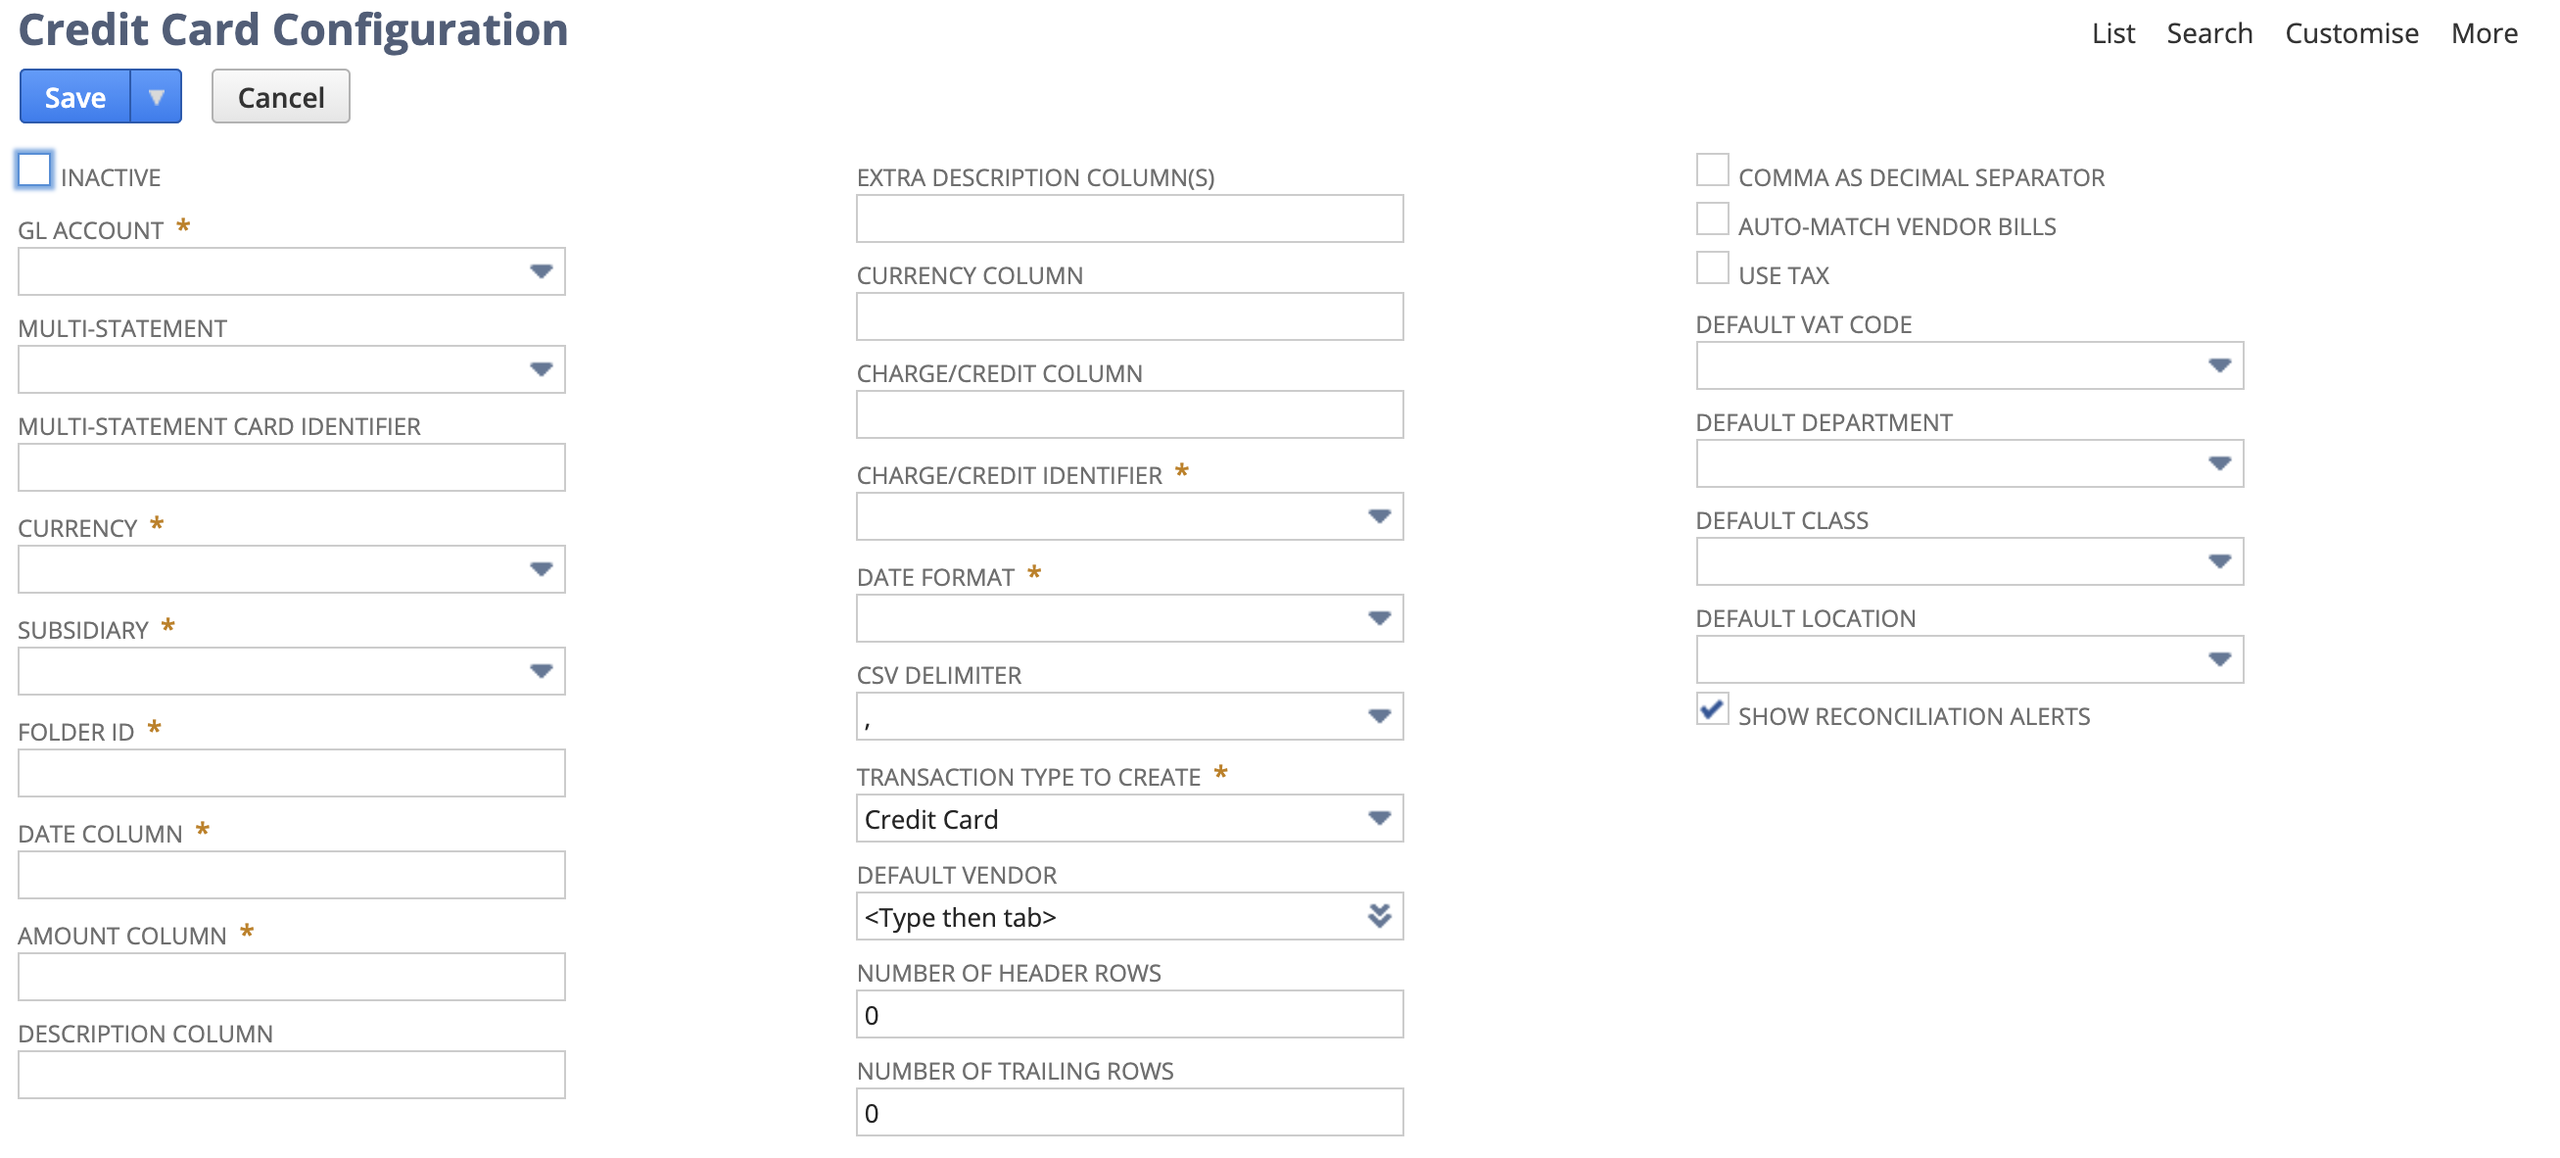
Task: Open the Save button dropdown arrow
Action: [x=155, y=97]
